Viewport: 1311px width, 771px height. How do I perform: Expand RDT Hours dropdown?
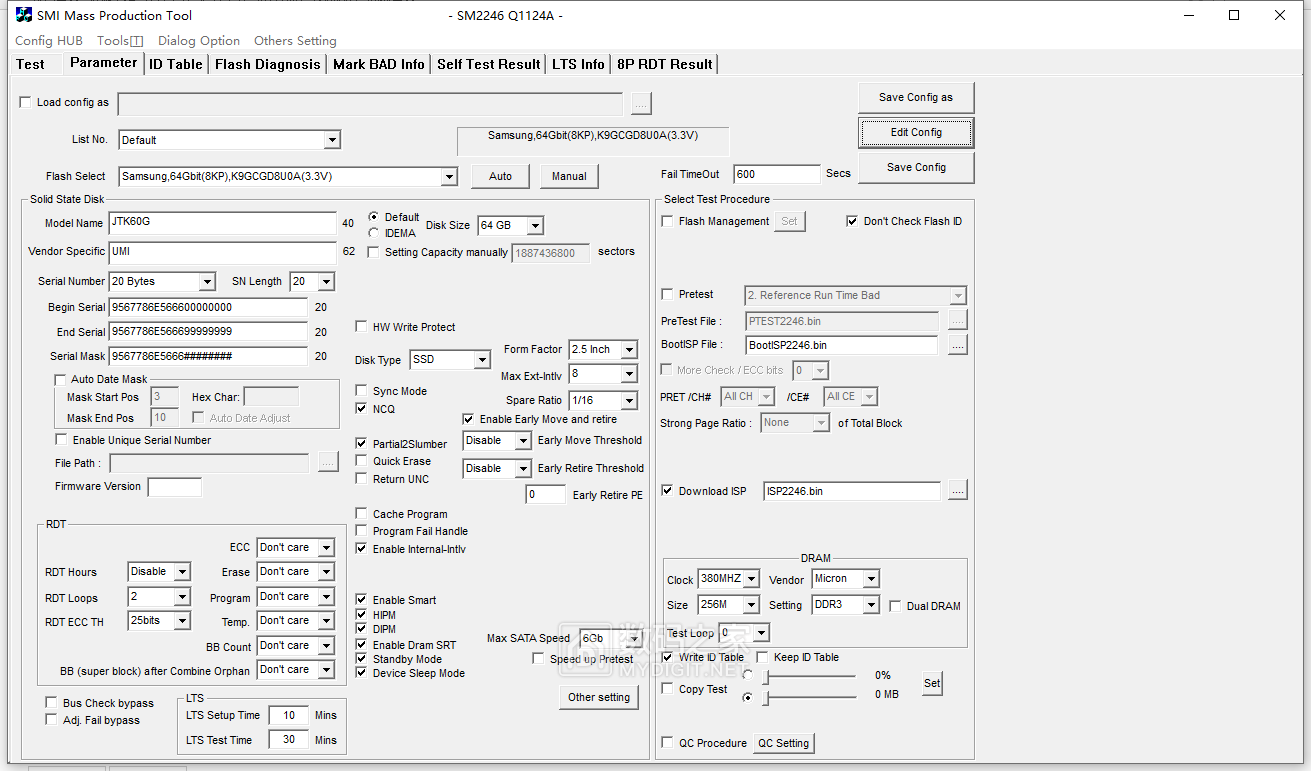click(x=182, y=572)
